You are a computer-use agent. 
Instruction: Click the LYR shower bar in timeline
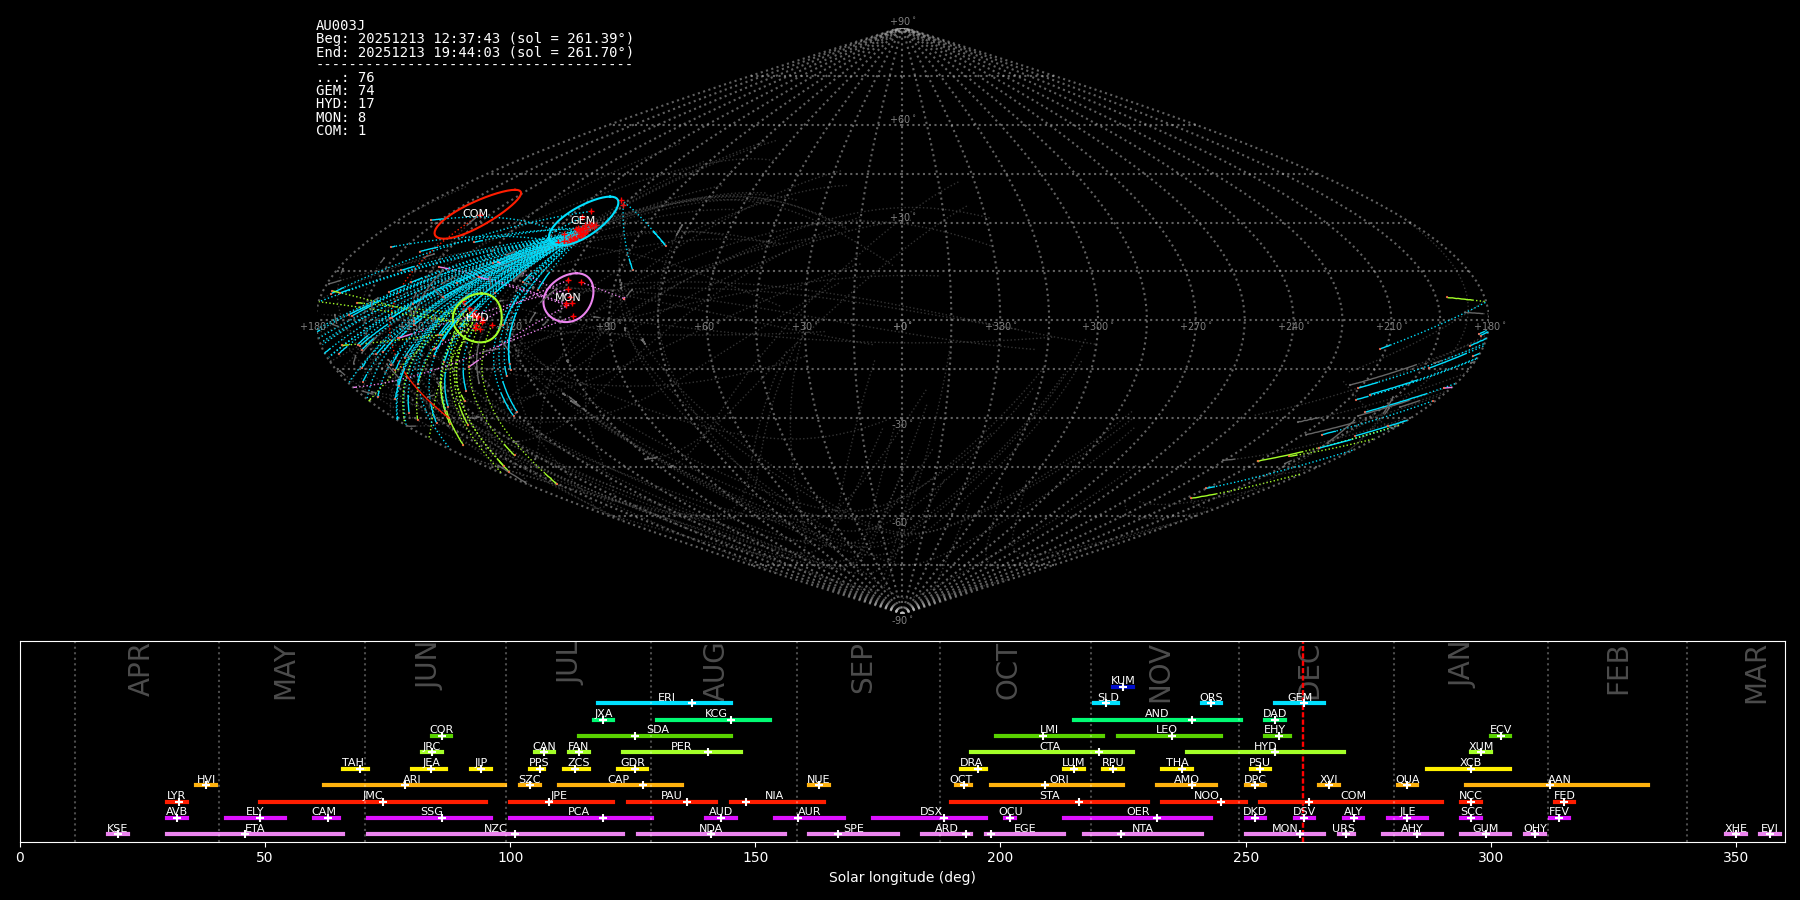(177, 802)
